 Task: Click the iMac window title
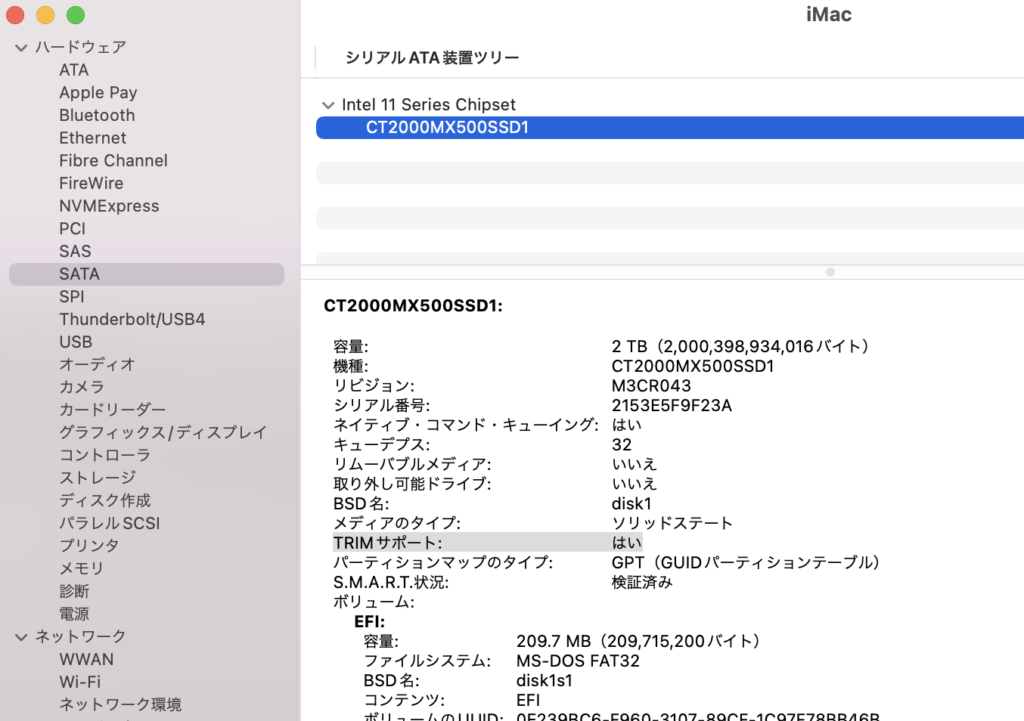coord(829,14)
